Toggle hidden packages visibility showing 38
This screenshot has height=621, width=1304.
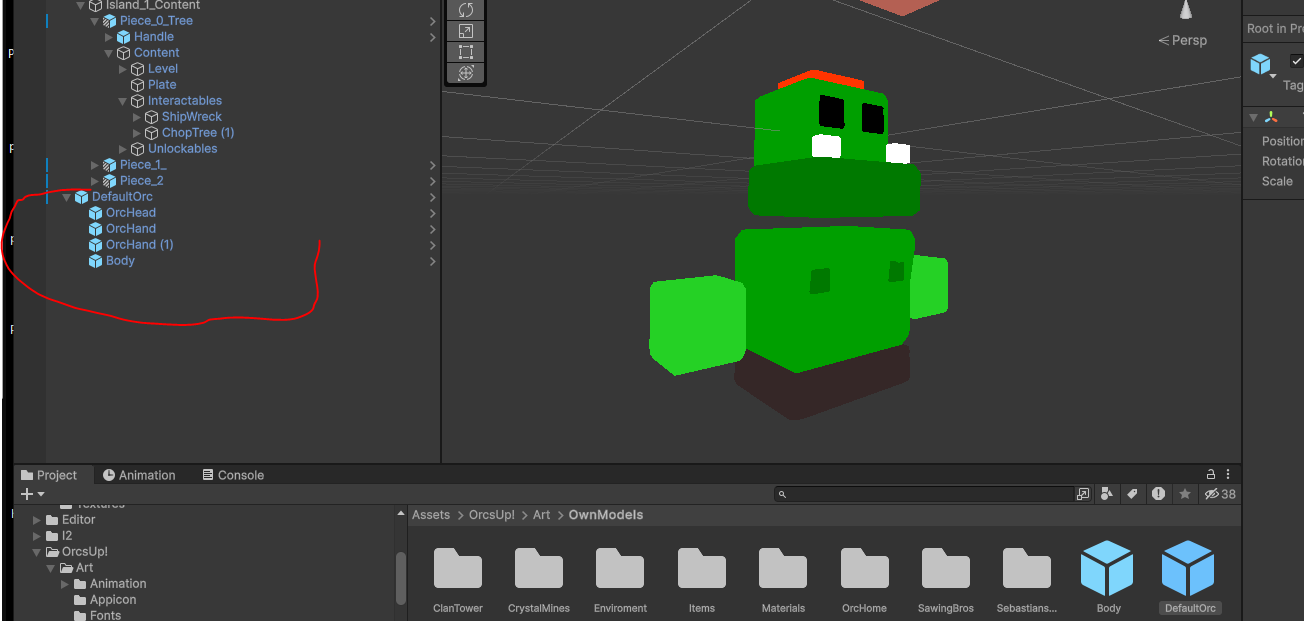[1220, 494]
